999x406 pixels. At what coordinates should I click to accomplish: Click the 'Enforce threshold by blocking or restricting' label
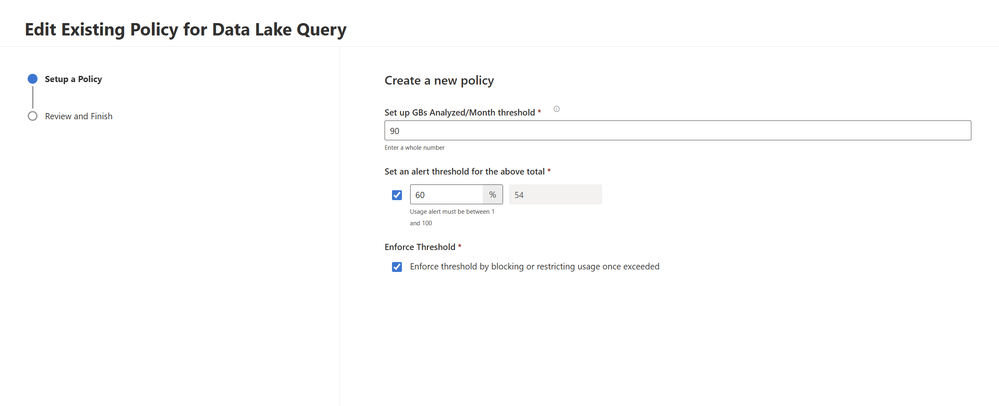pos(534,267)
